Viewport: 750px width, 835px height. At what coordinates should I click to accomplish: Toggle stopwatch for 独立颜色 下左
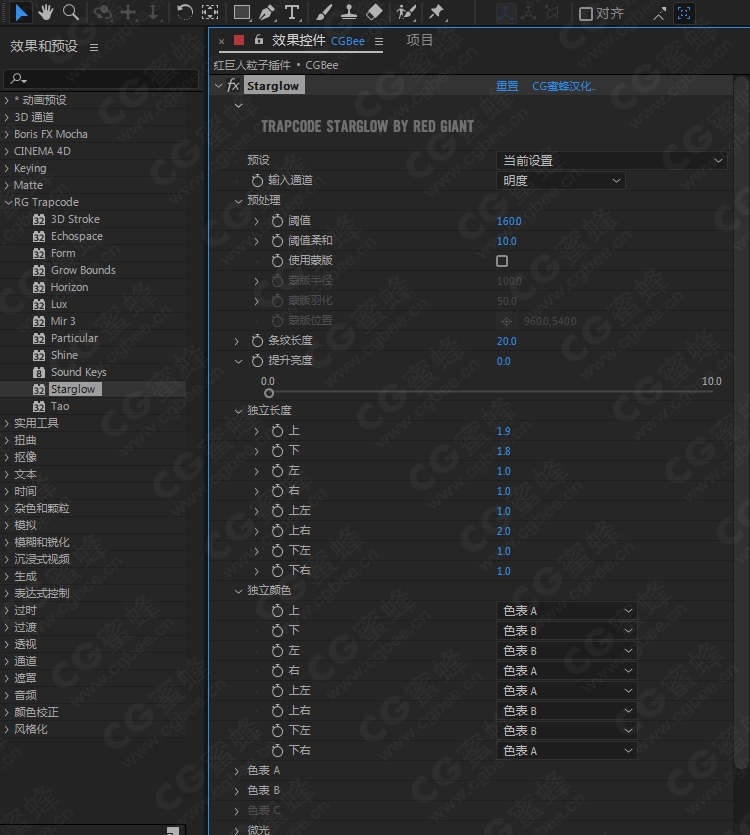277,731
